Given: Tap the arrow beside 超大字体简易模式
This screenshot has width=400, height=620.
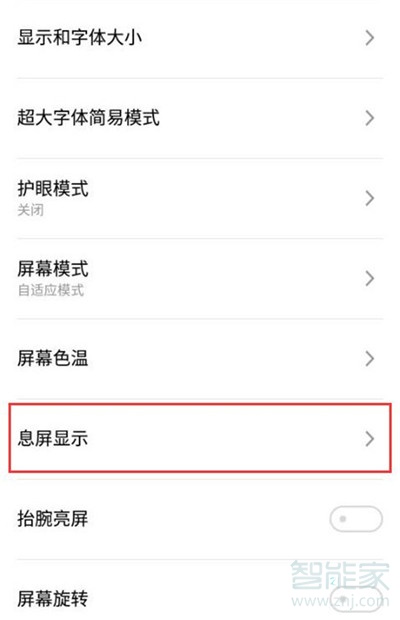Looking at the screenshot, I should (370, 118).
